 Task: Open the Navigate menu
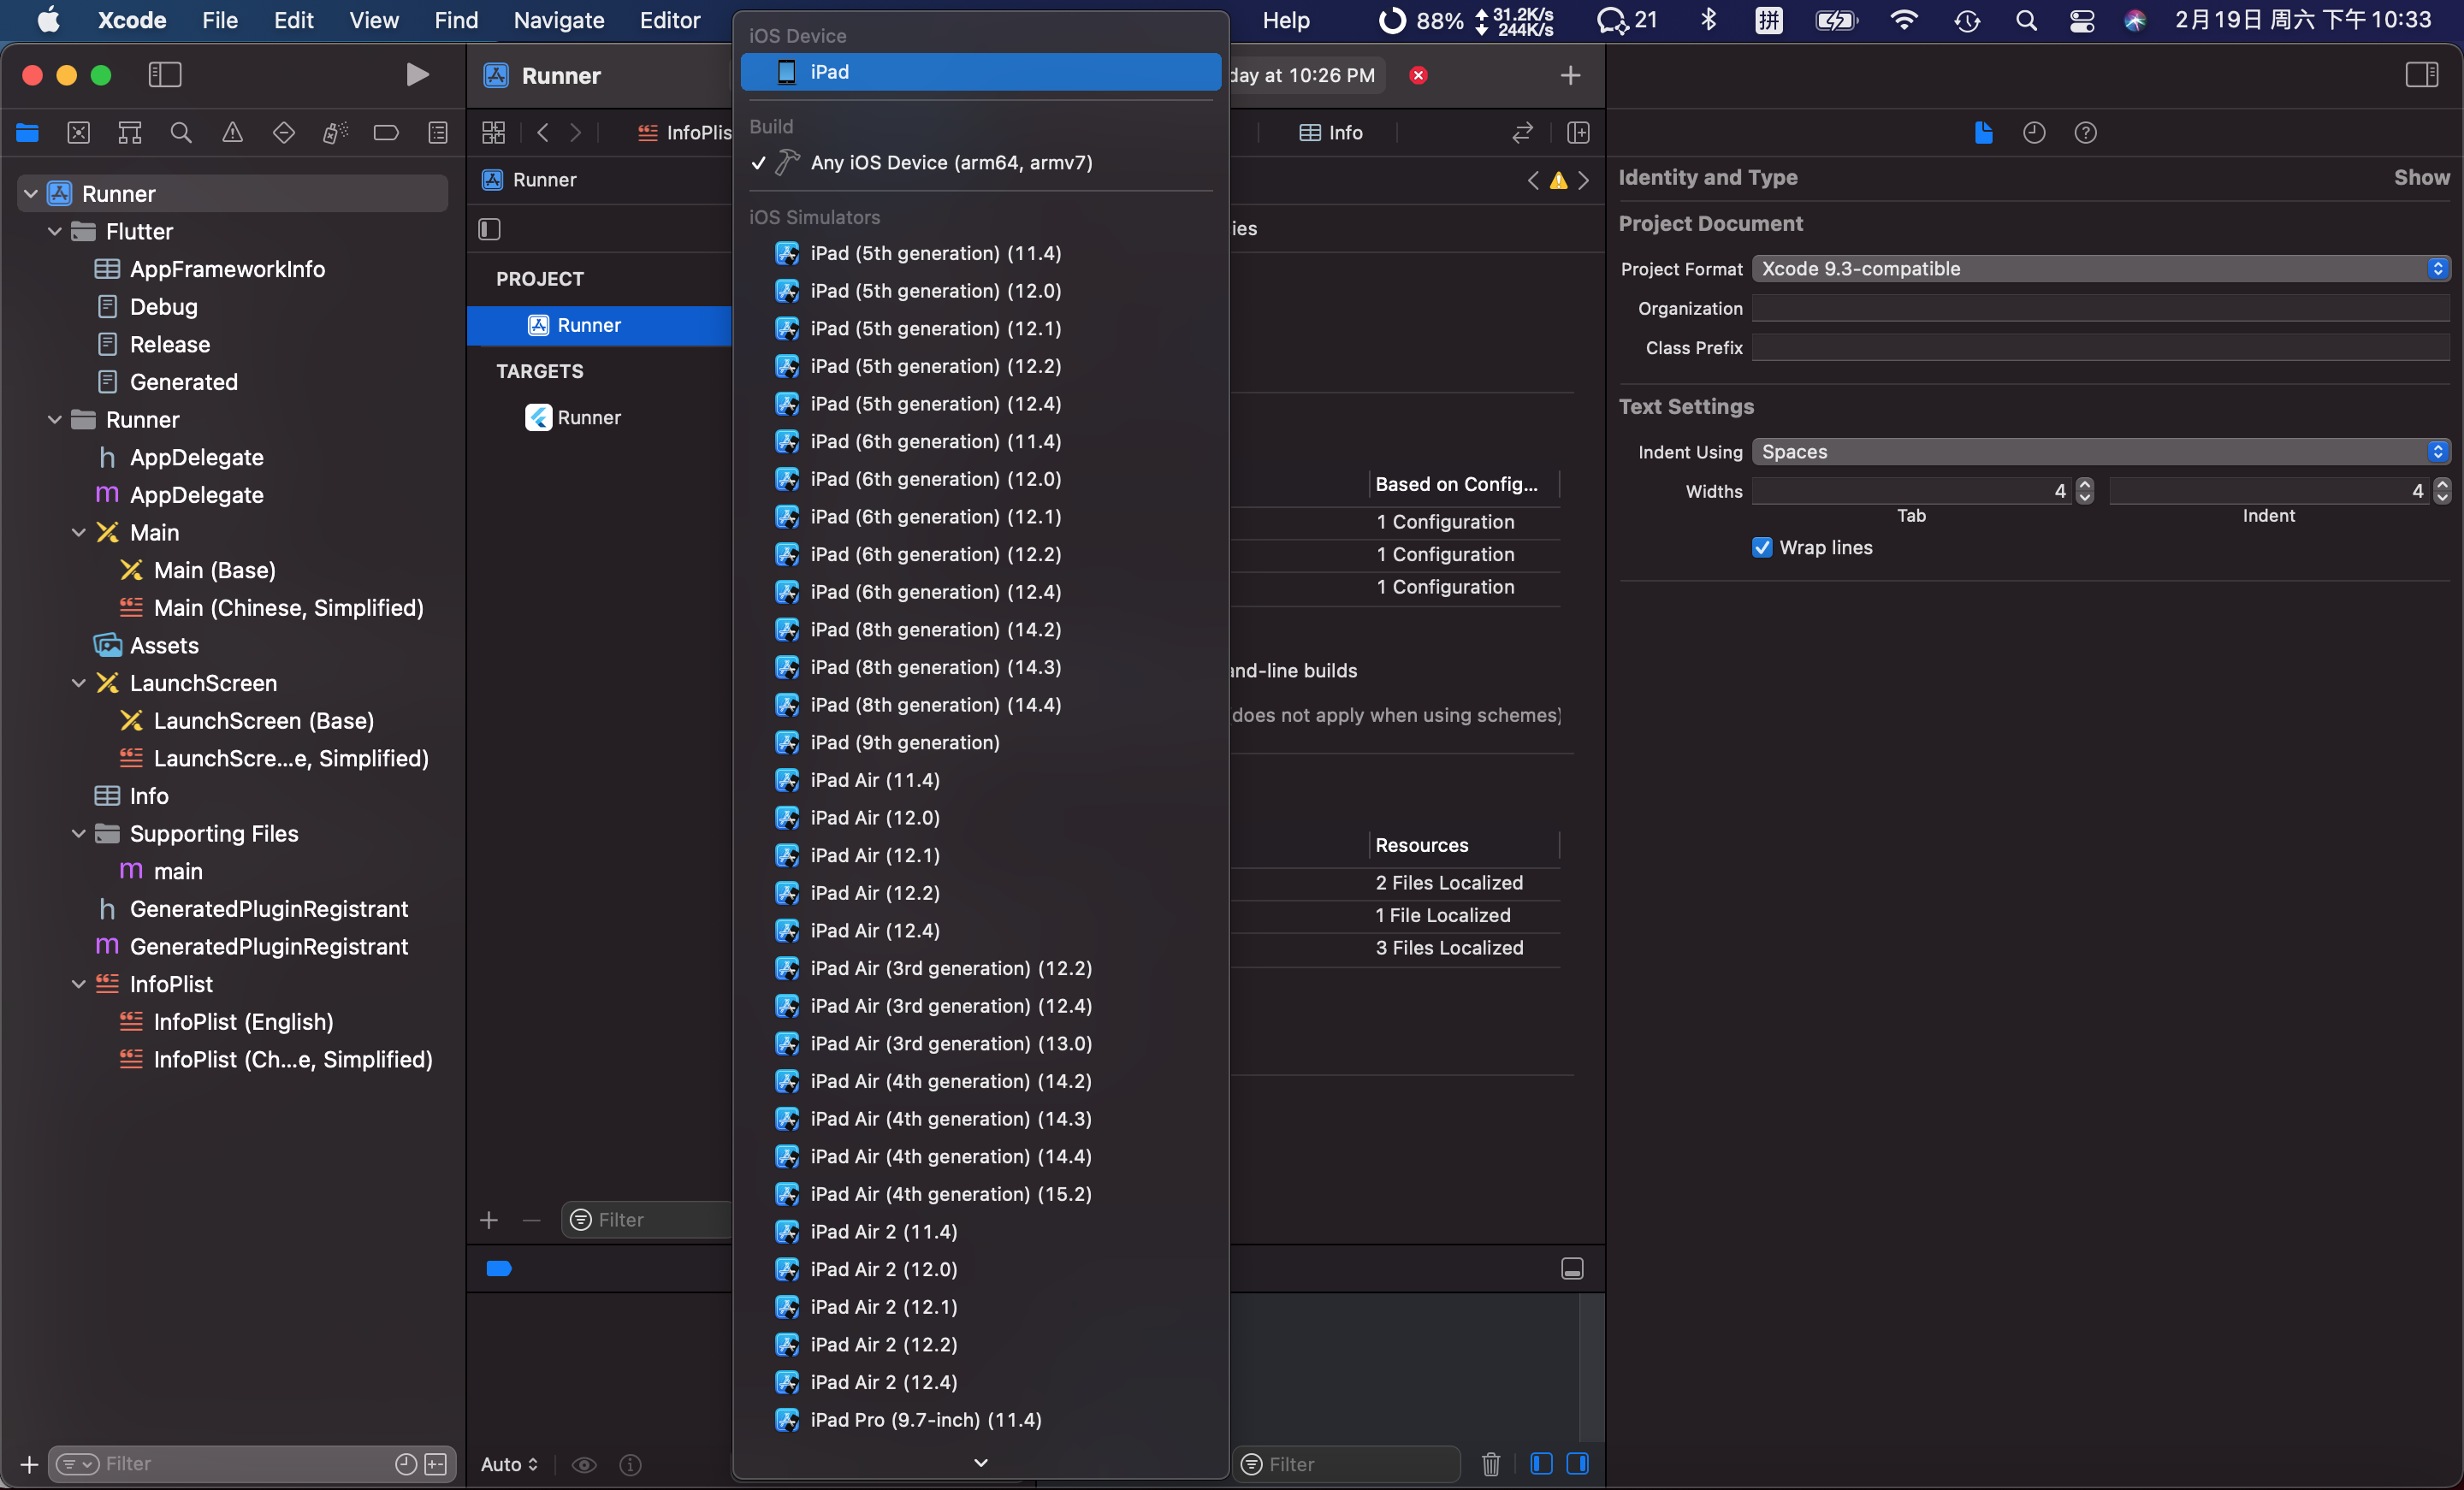click(558, 20)
